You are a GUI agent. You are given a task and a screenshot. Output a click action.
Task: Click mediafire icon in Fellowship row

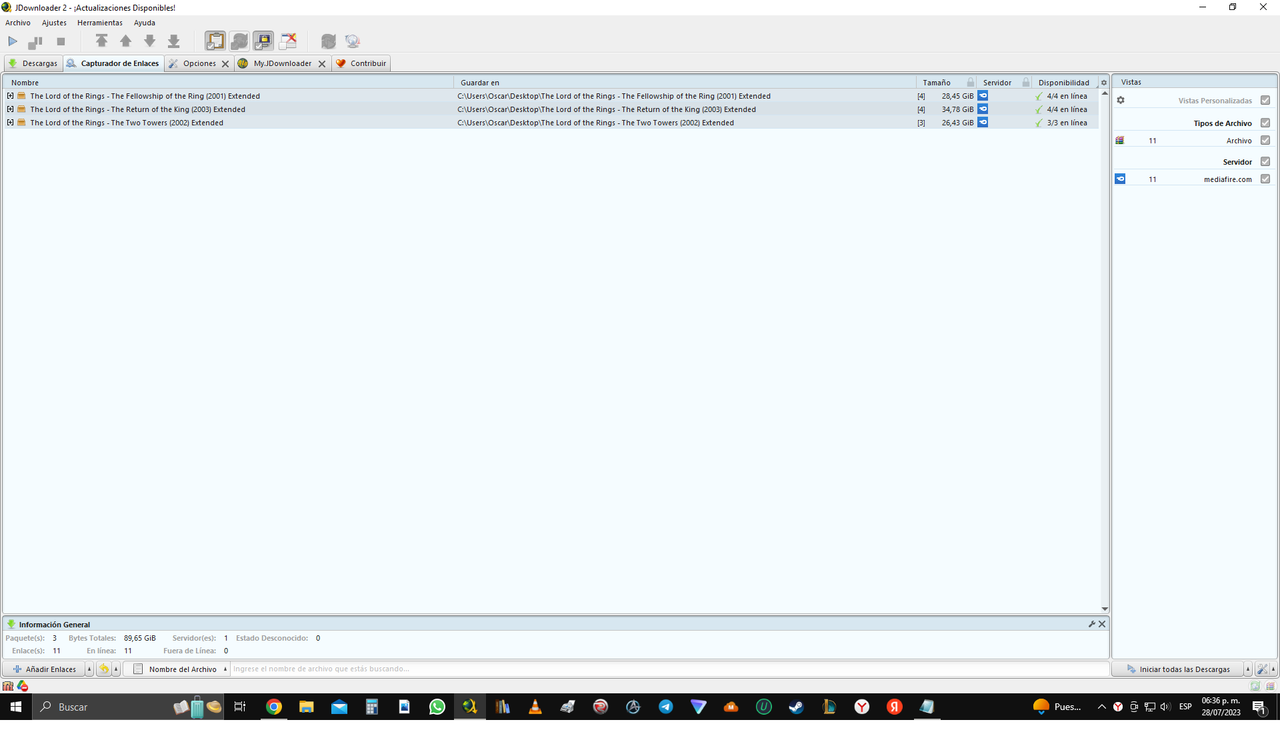[x=982, y=96]
